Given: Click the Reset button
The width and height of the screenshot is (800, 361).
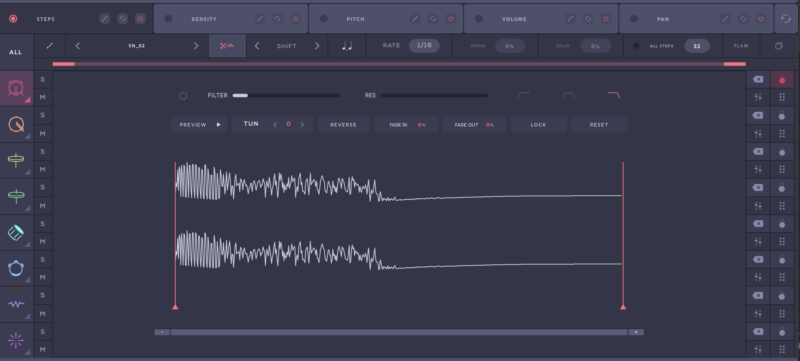Looking at the screenshot, I should pos(599,124).
